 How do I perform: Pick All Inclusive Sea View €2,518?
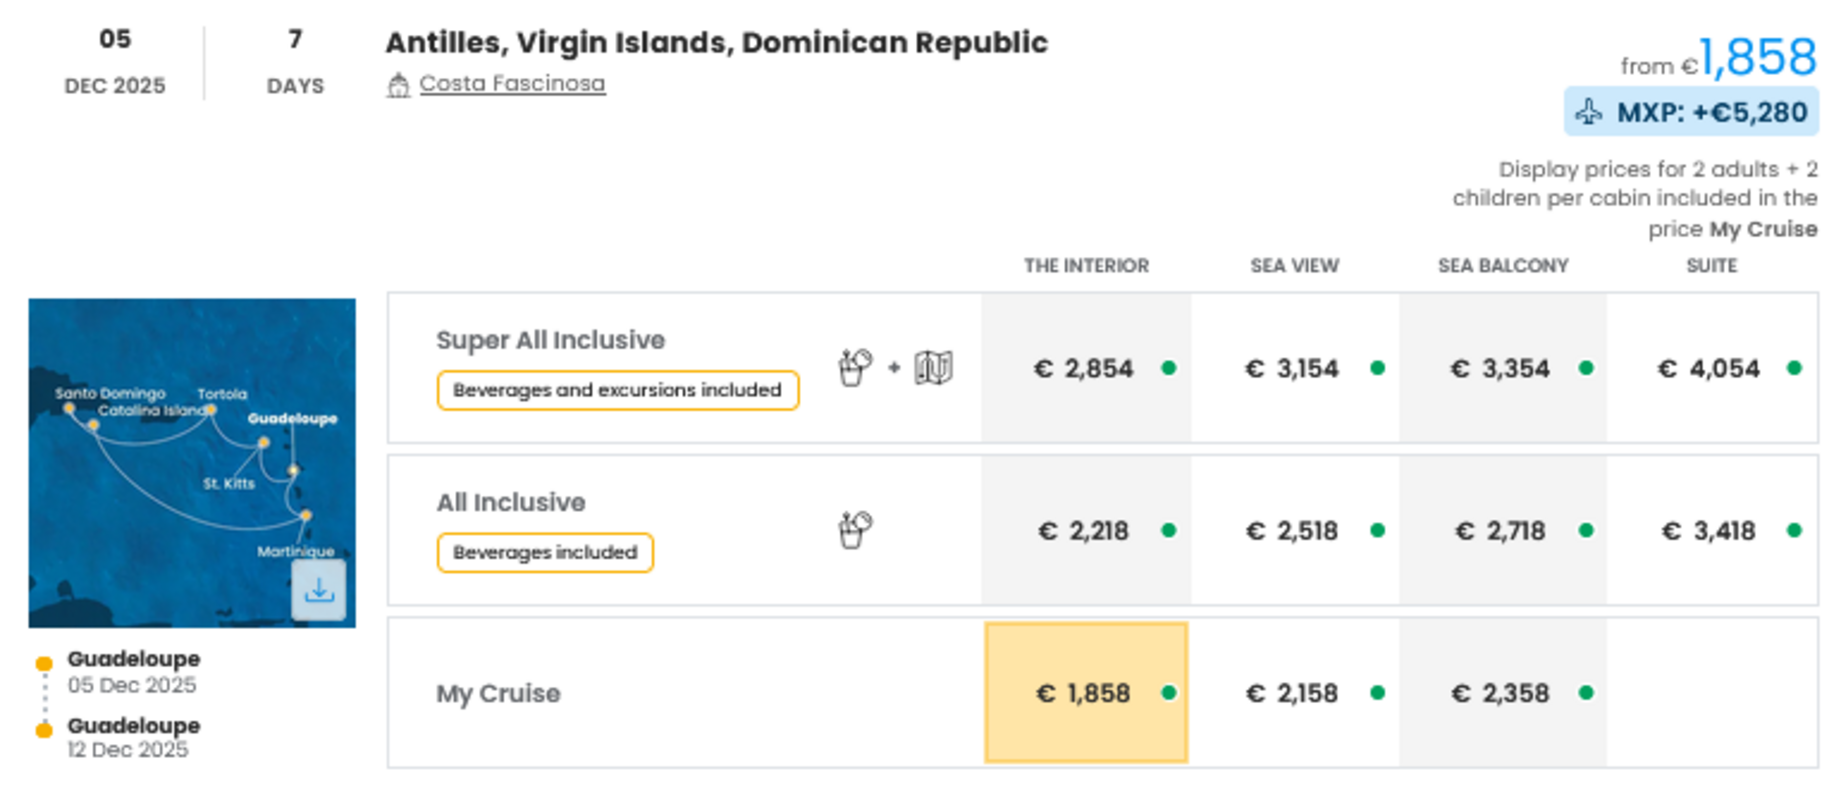(x=1294, y=531)
